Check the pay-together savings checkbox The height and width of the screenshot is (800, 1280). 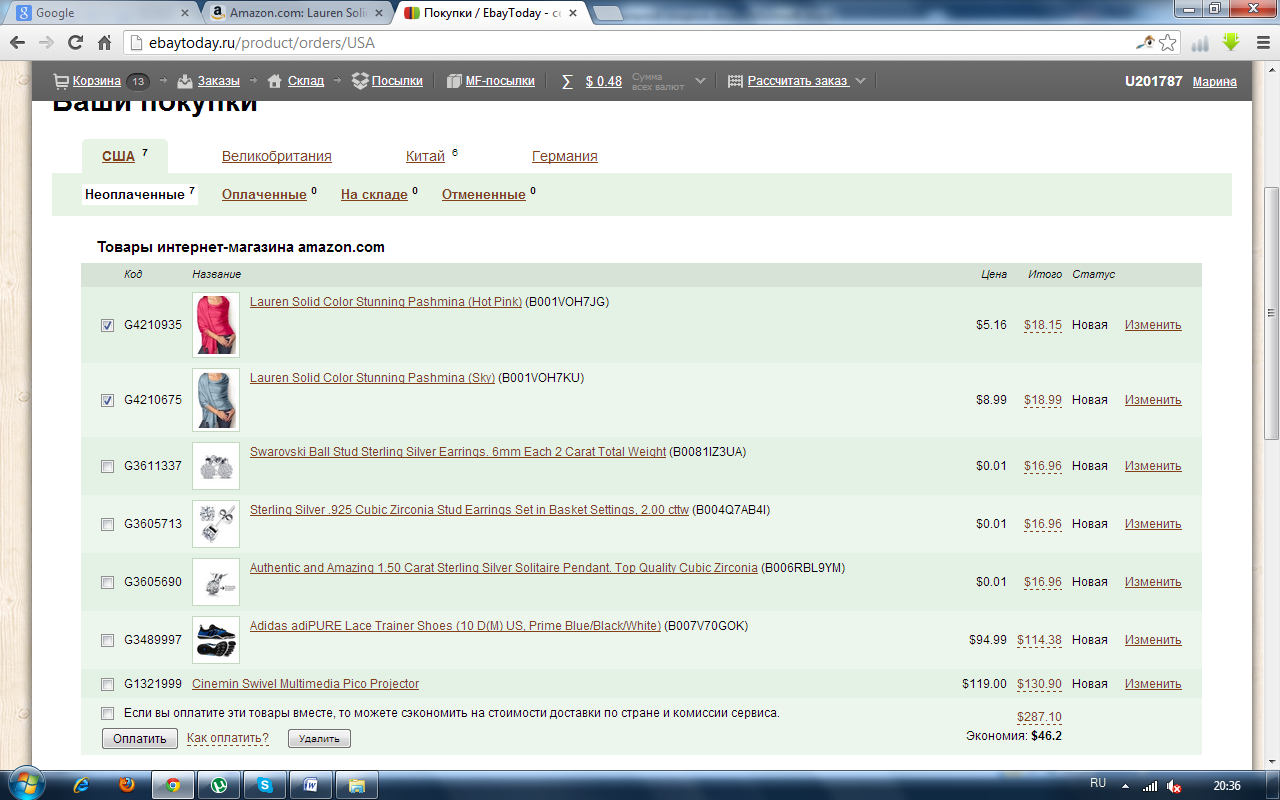107,713
